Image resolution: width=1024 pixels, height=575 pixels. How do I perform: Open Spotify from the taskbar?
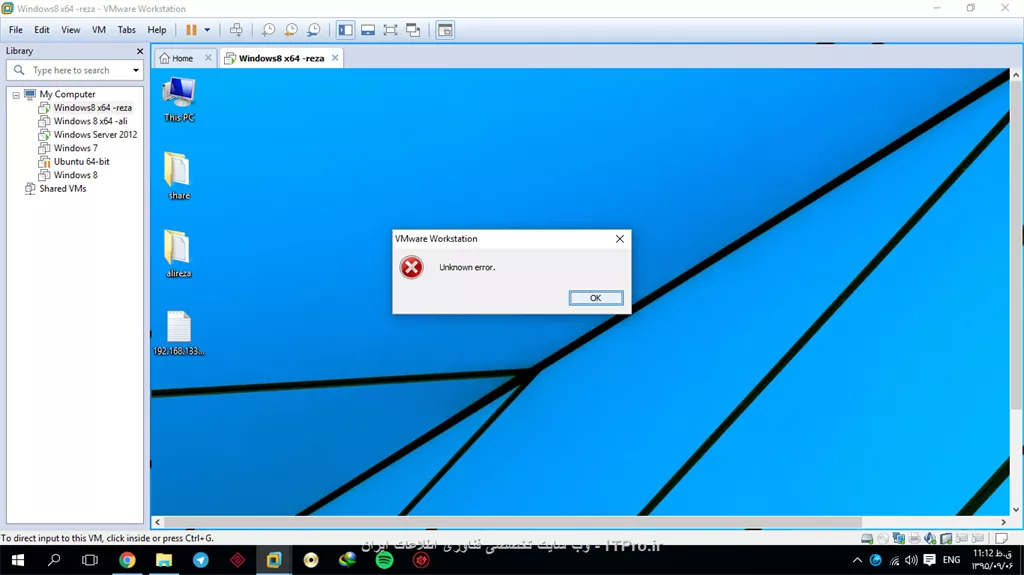coord(385,560)
